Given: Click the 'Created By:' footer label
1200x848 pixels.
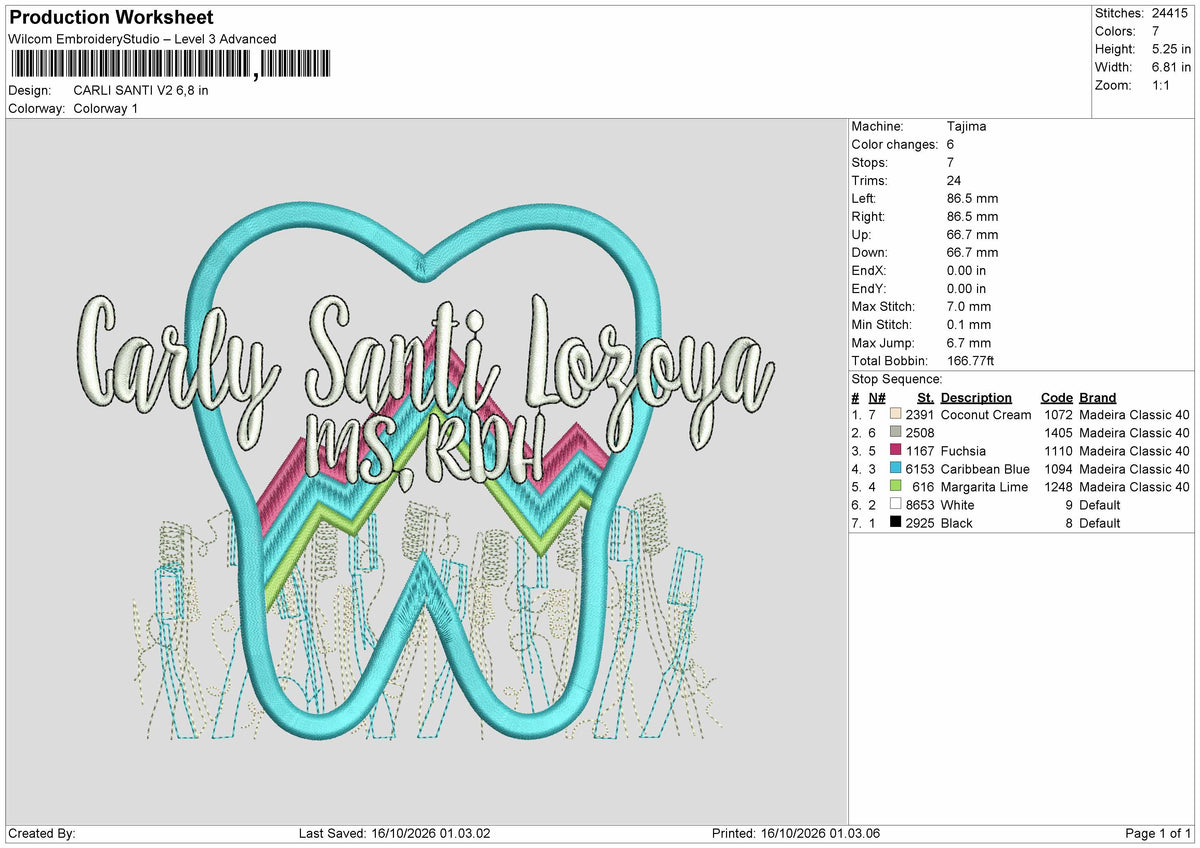Looking at the screenshot, I should [42, 833].
